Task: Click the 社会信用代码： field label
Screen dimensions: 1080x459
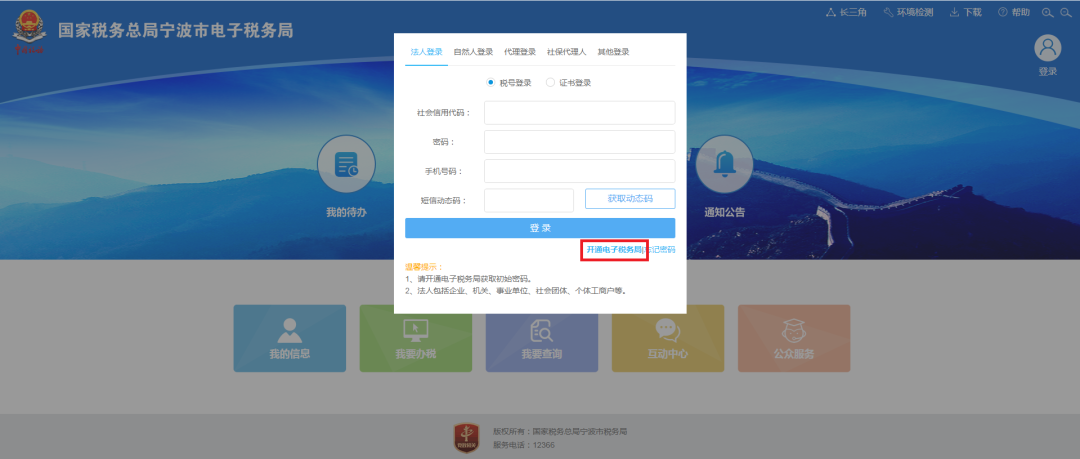Action: pyautogui.click(x=444, y=113)
